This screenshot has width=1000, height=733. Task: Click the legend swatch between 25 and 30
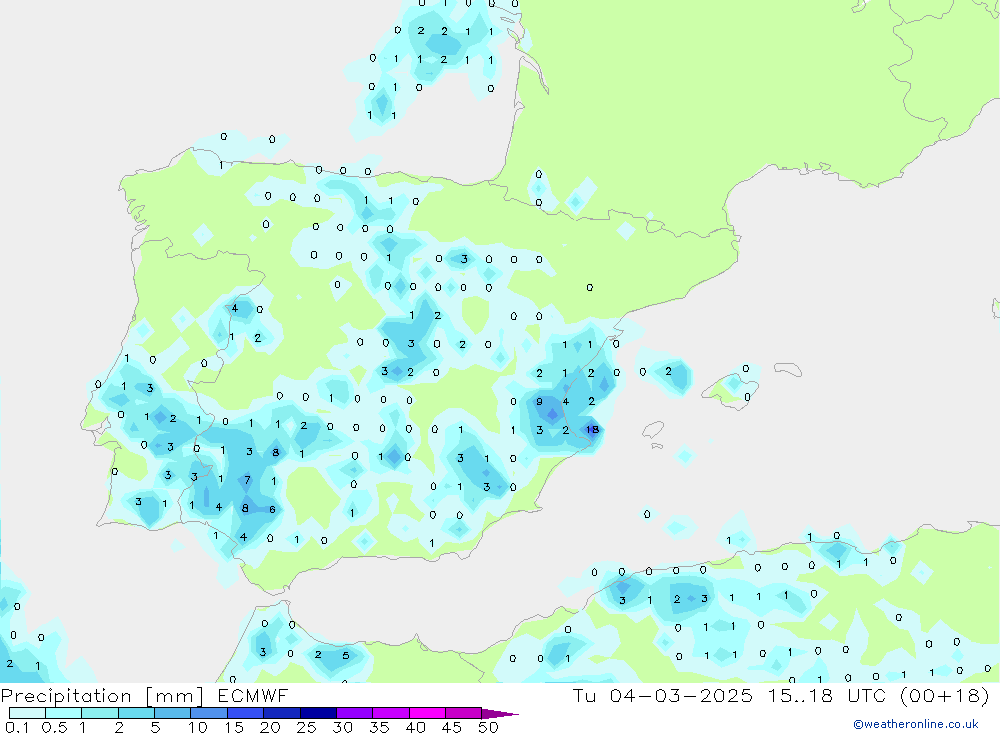tap(318, 713)
